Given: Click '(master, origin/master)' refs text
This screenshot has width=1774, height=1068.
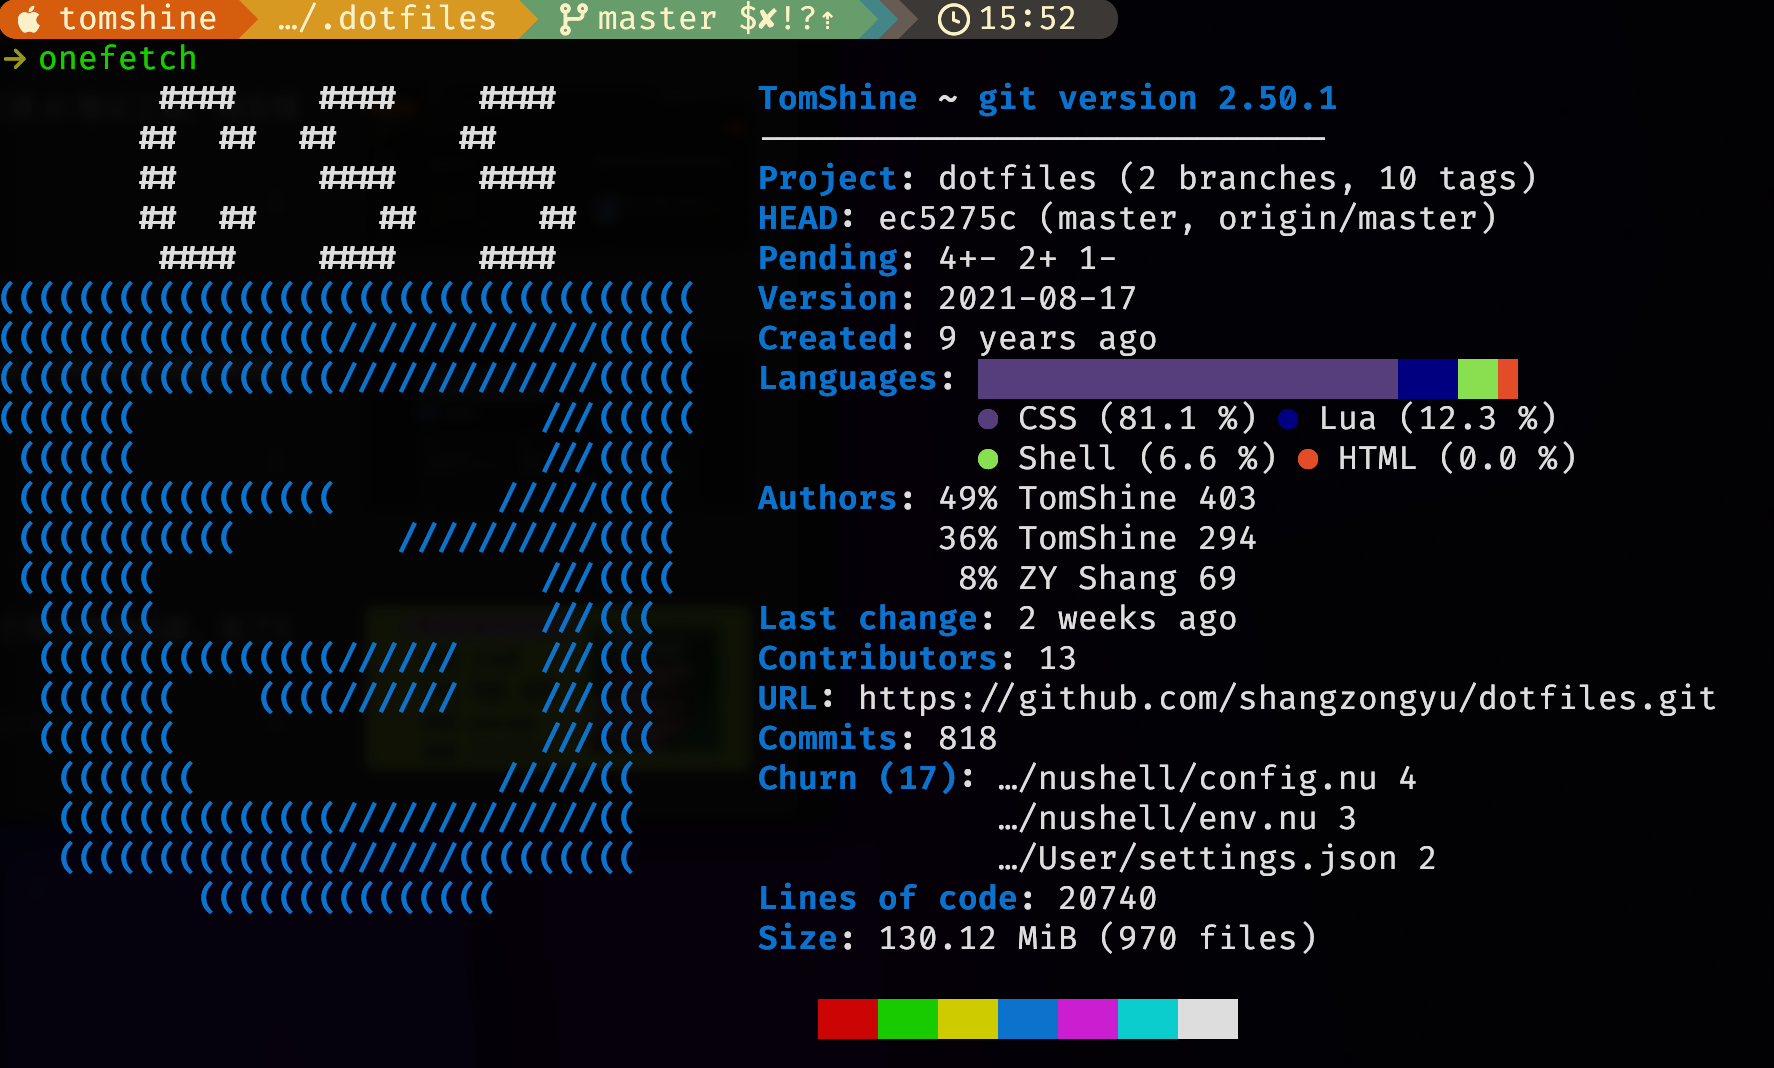Looking at the screenshot, I should coord(1267,218).
